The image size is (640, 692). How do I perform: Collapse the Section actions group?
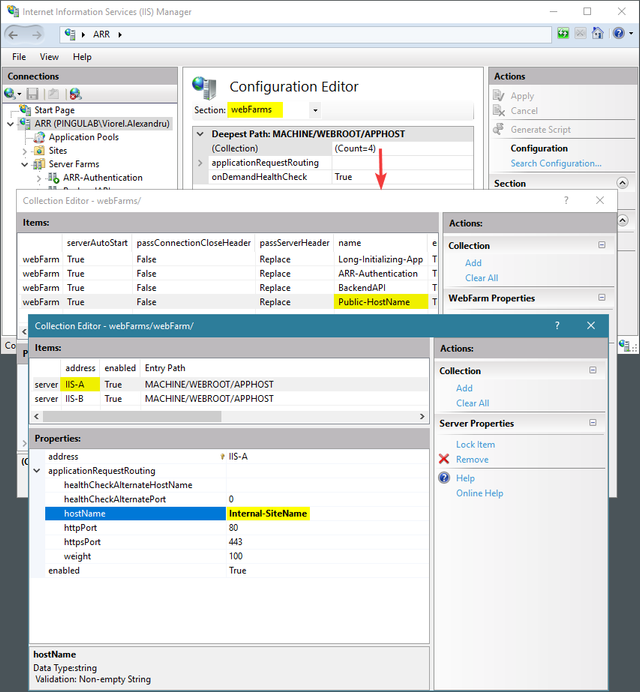[622, 183]
